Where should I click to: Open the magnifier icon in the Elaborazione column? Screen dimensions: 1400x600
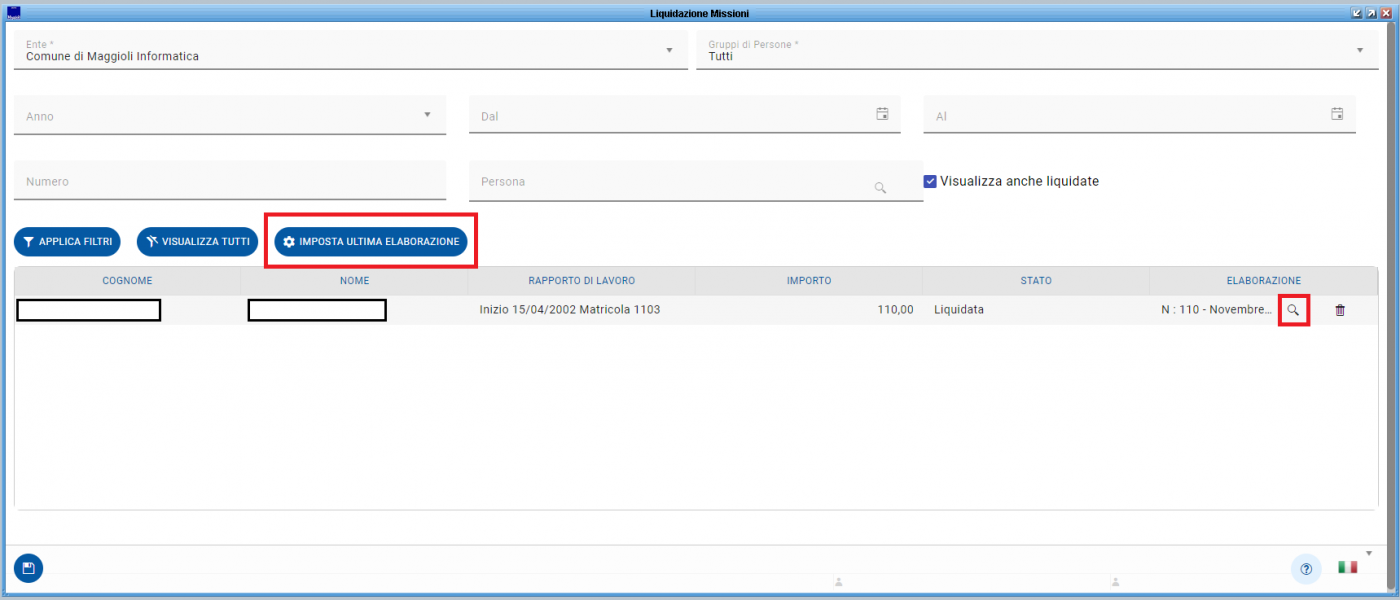1293,310
